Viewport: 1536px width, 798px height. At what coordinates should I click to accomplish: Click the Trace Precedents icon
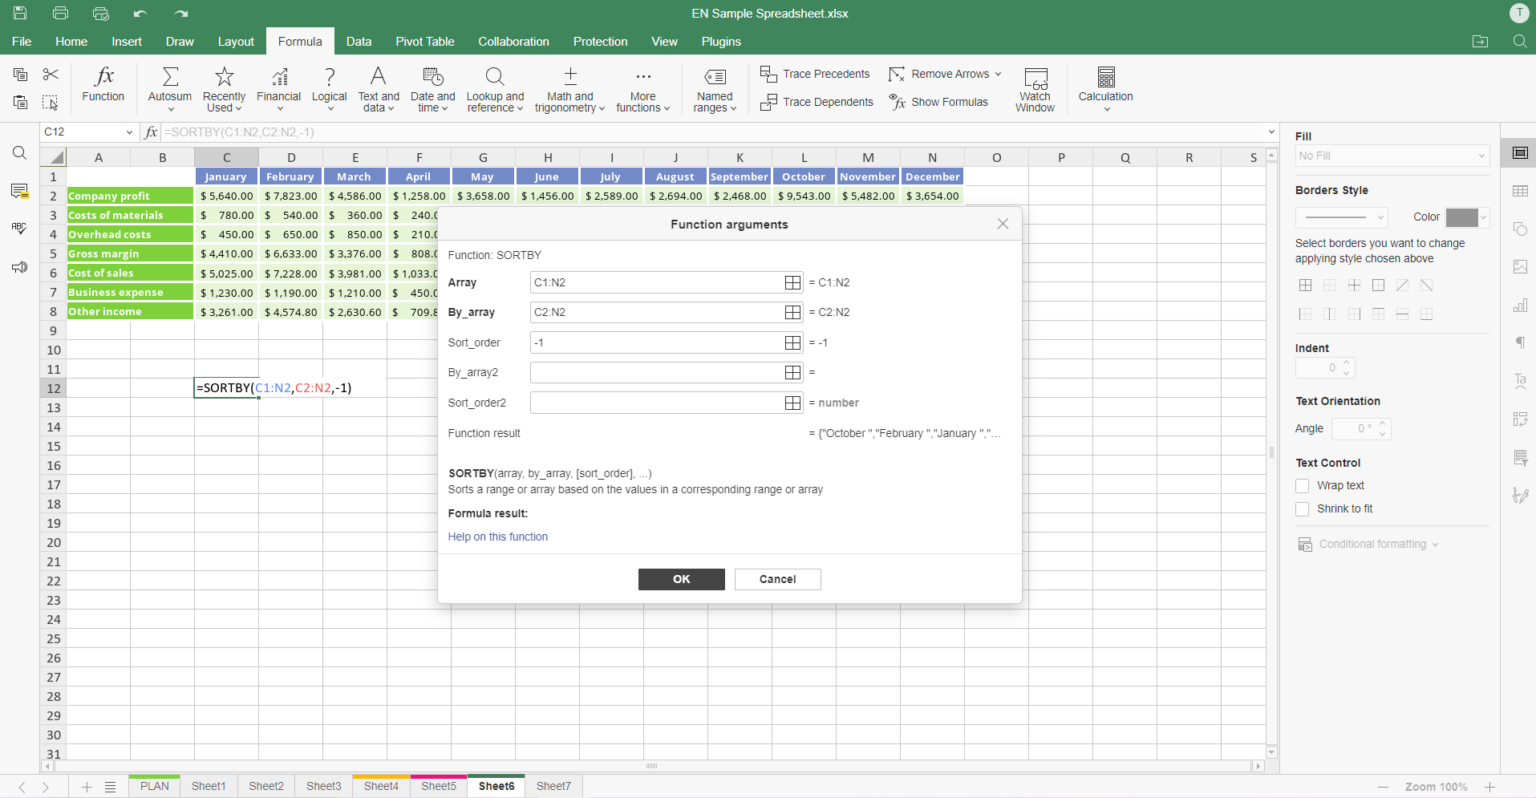pos(768,74)
